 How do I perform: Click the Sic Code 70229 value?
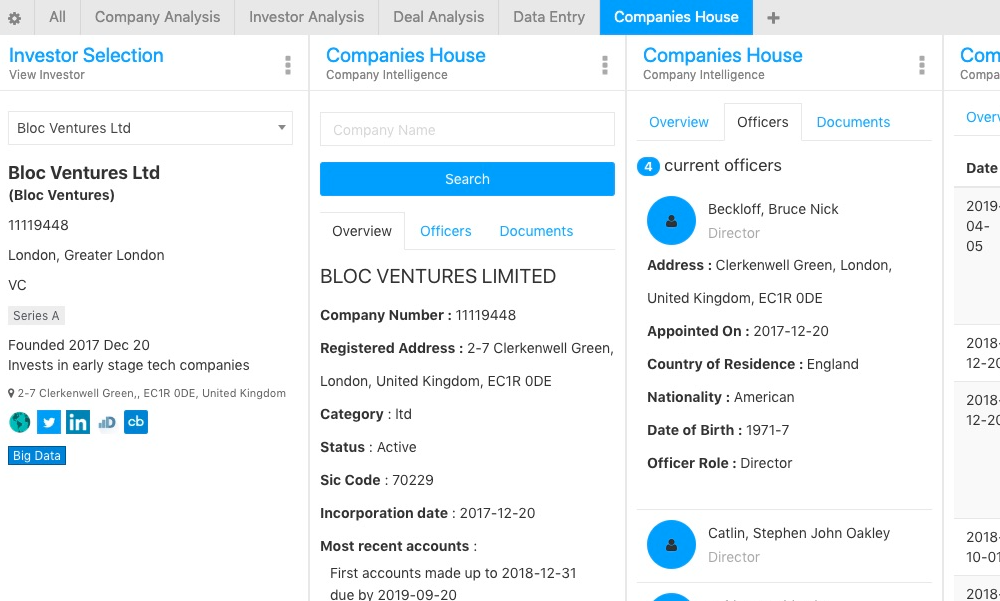[413, 480]
